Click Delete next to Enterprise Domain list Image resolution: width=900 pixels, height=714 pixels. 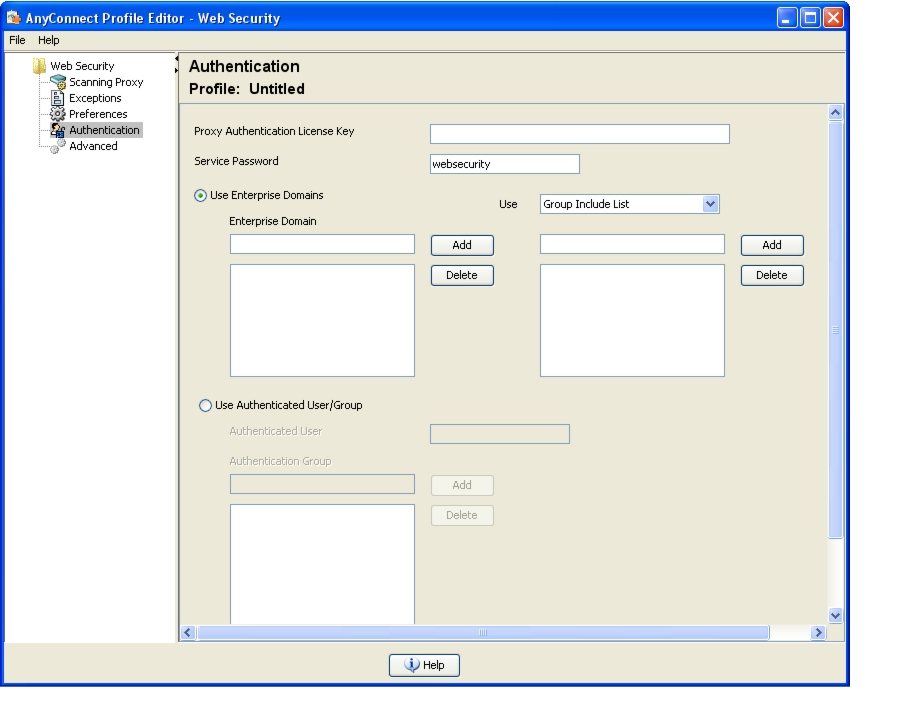click(x=462, y=275)
